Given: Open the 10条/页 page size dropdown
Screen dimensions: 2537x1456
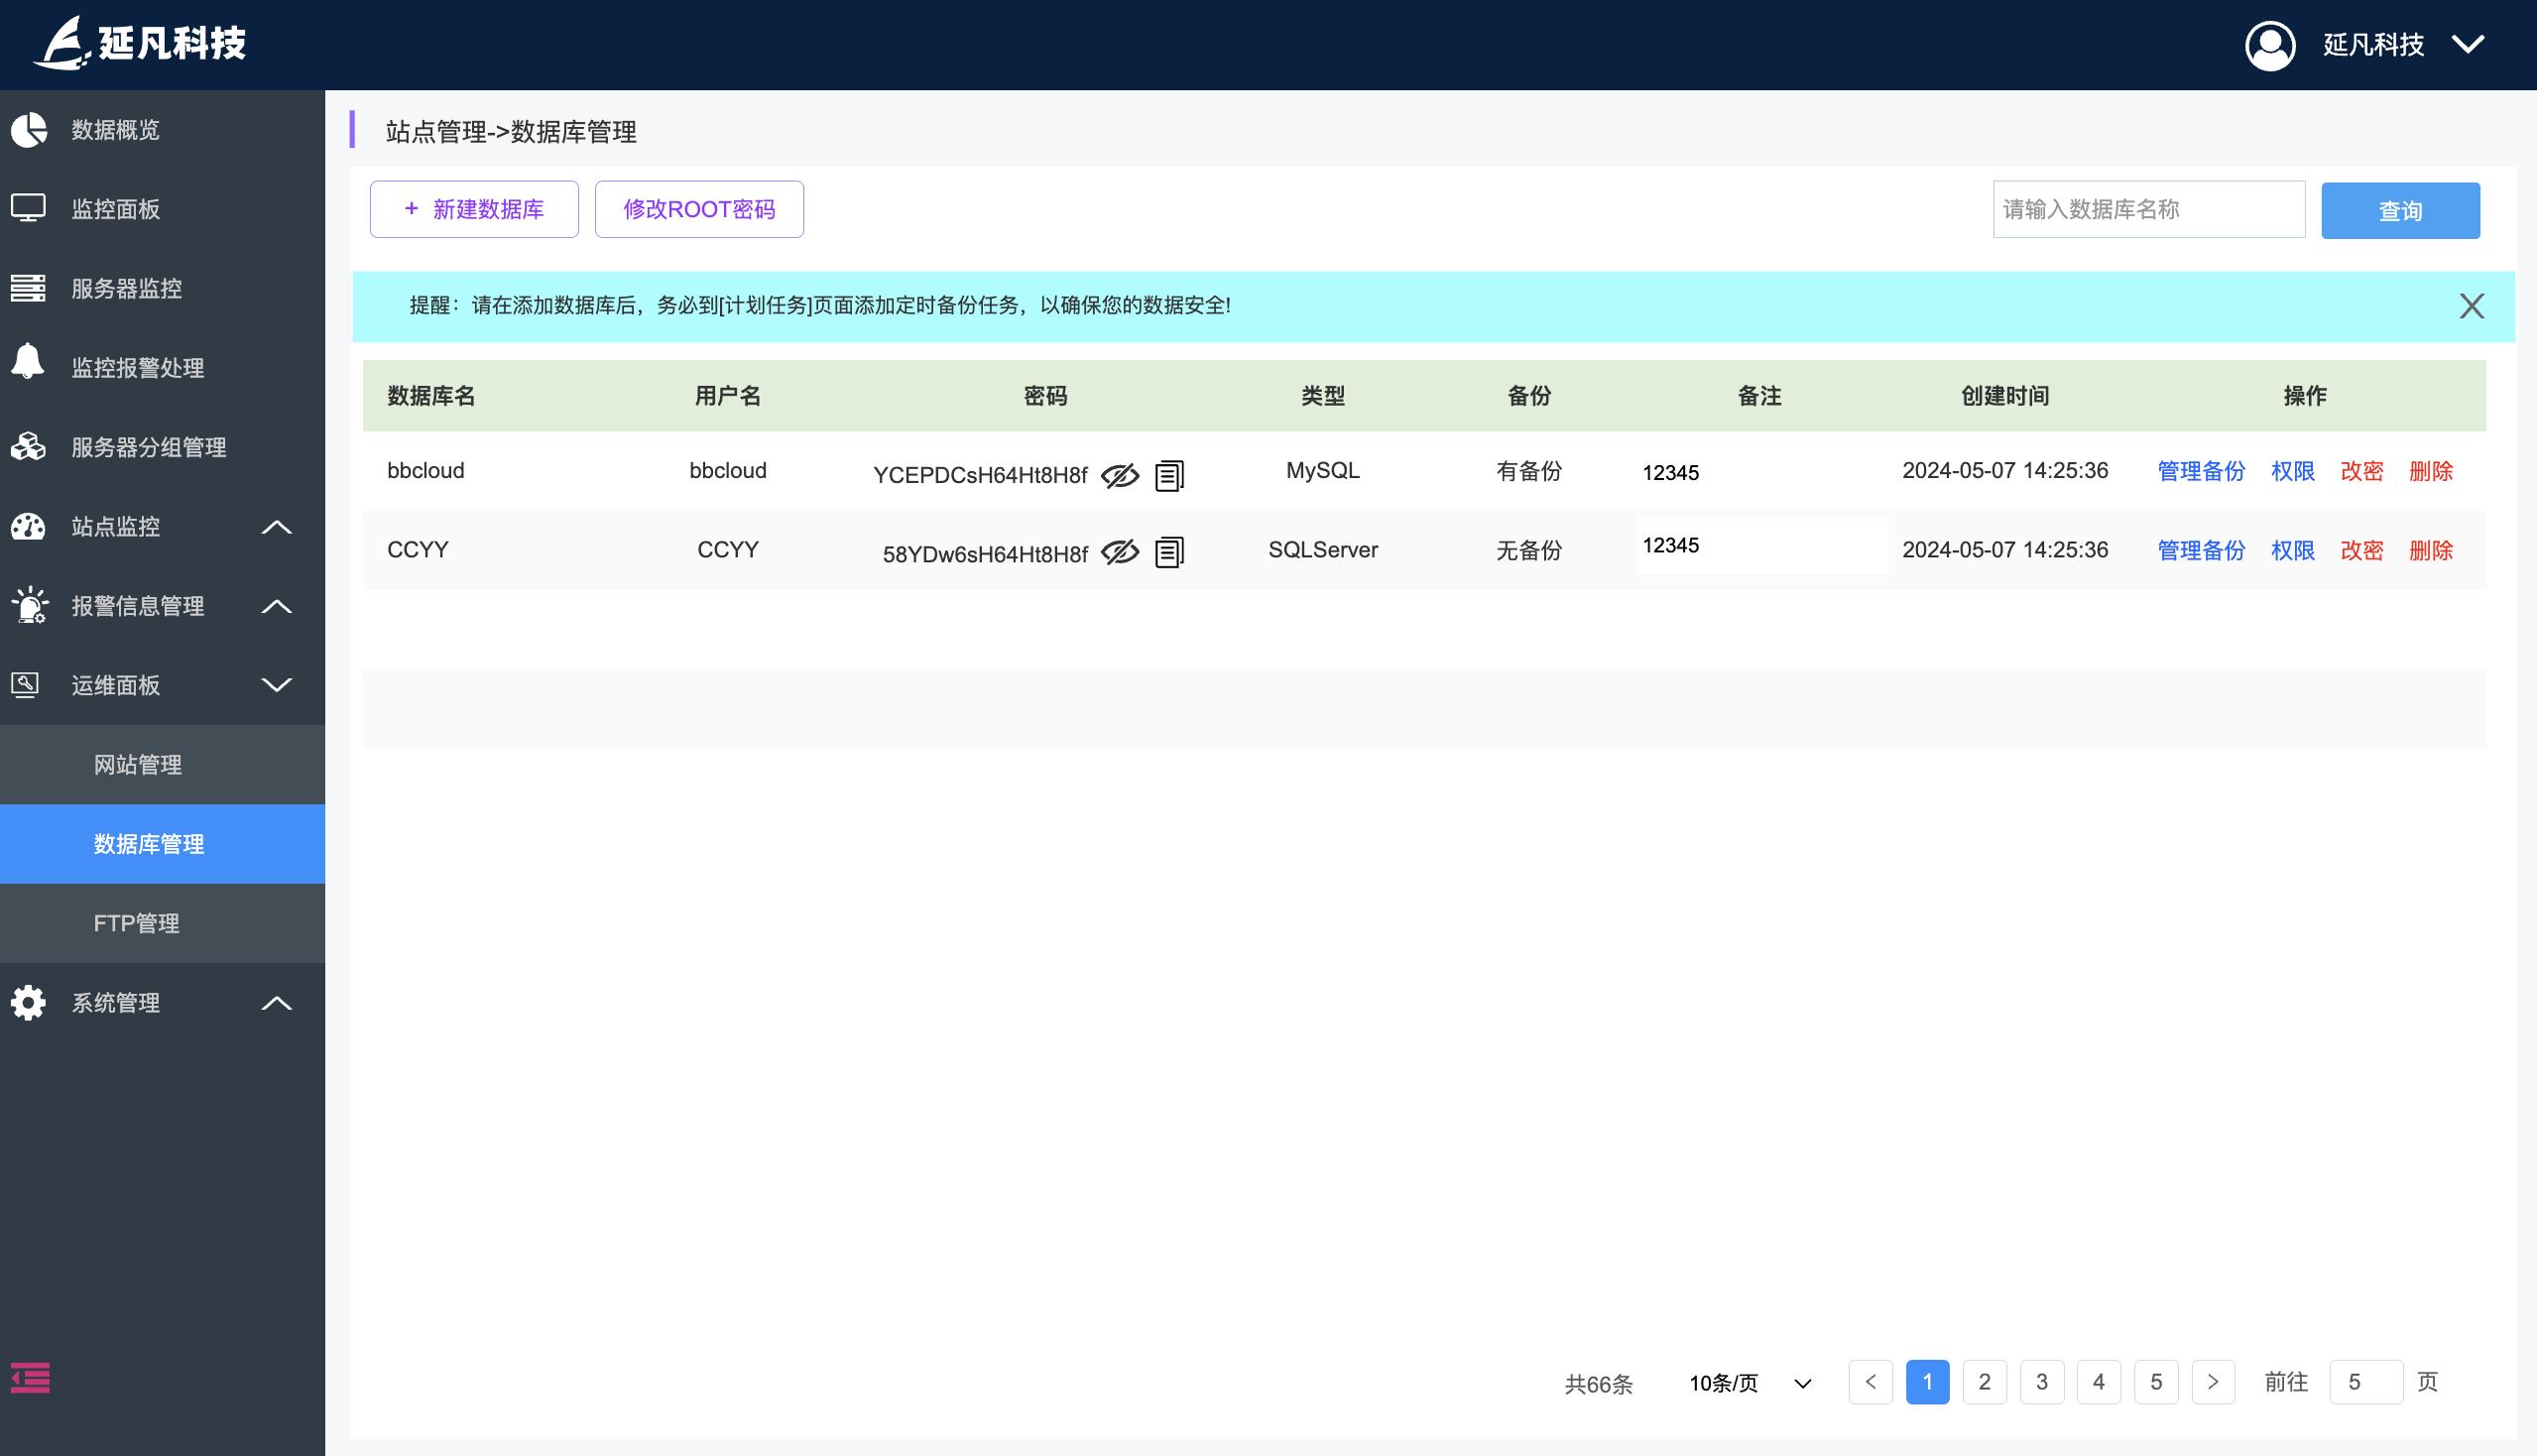Looking at the screenshot, I should coord(1750,1383).
